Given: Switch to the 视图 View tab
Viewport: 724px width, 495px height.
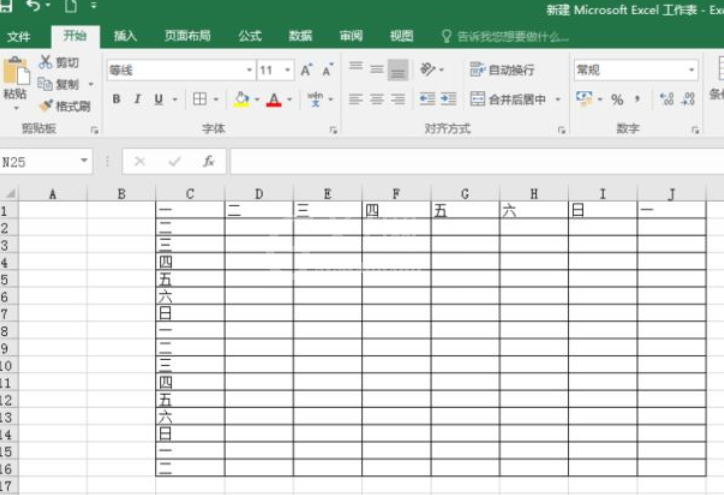Looking at the screenshot, I should click(401, 36).
